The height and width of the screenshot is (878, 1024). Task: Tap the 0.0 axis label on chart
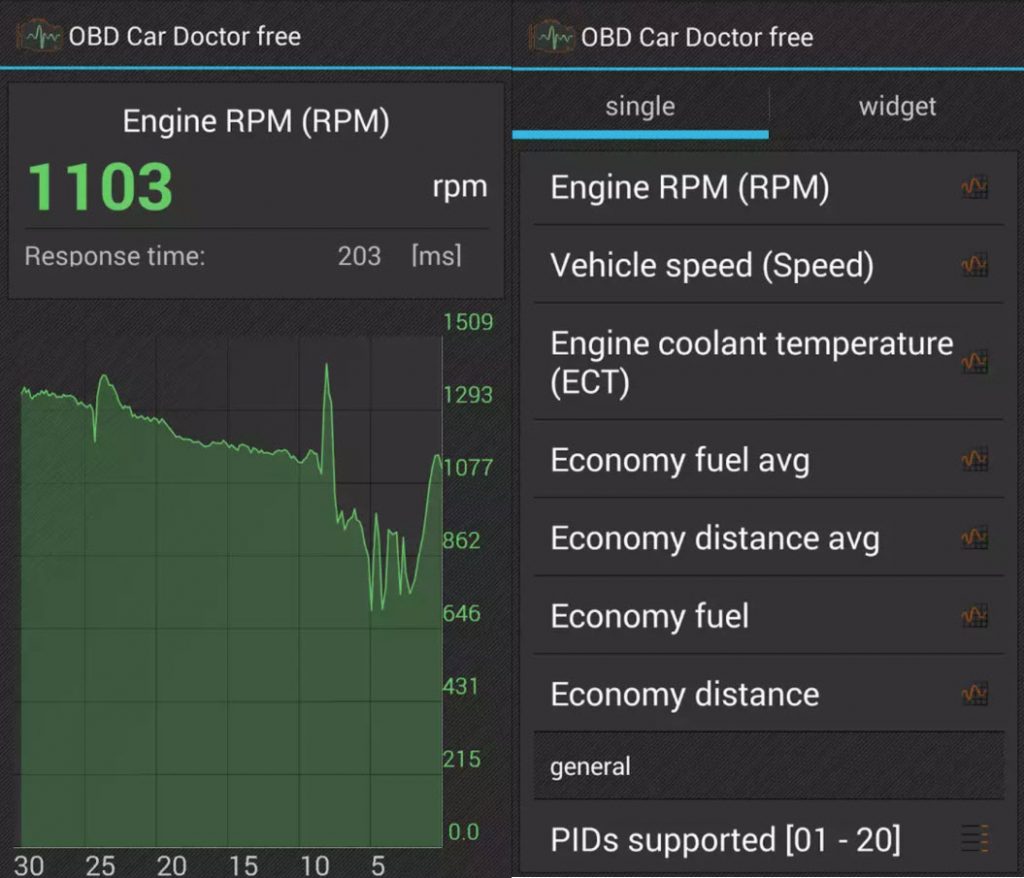click(x=464, y=832)
